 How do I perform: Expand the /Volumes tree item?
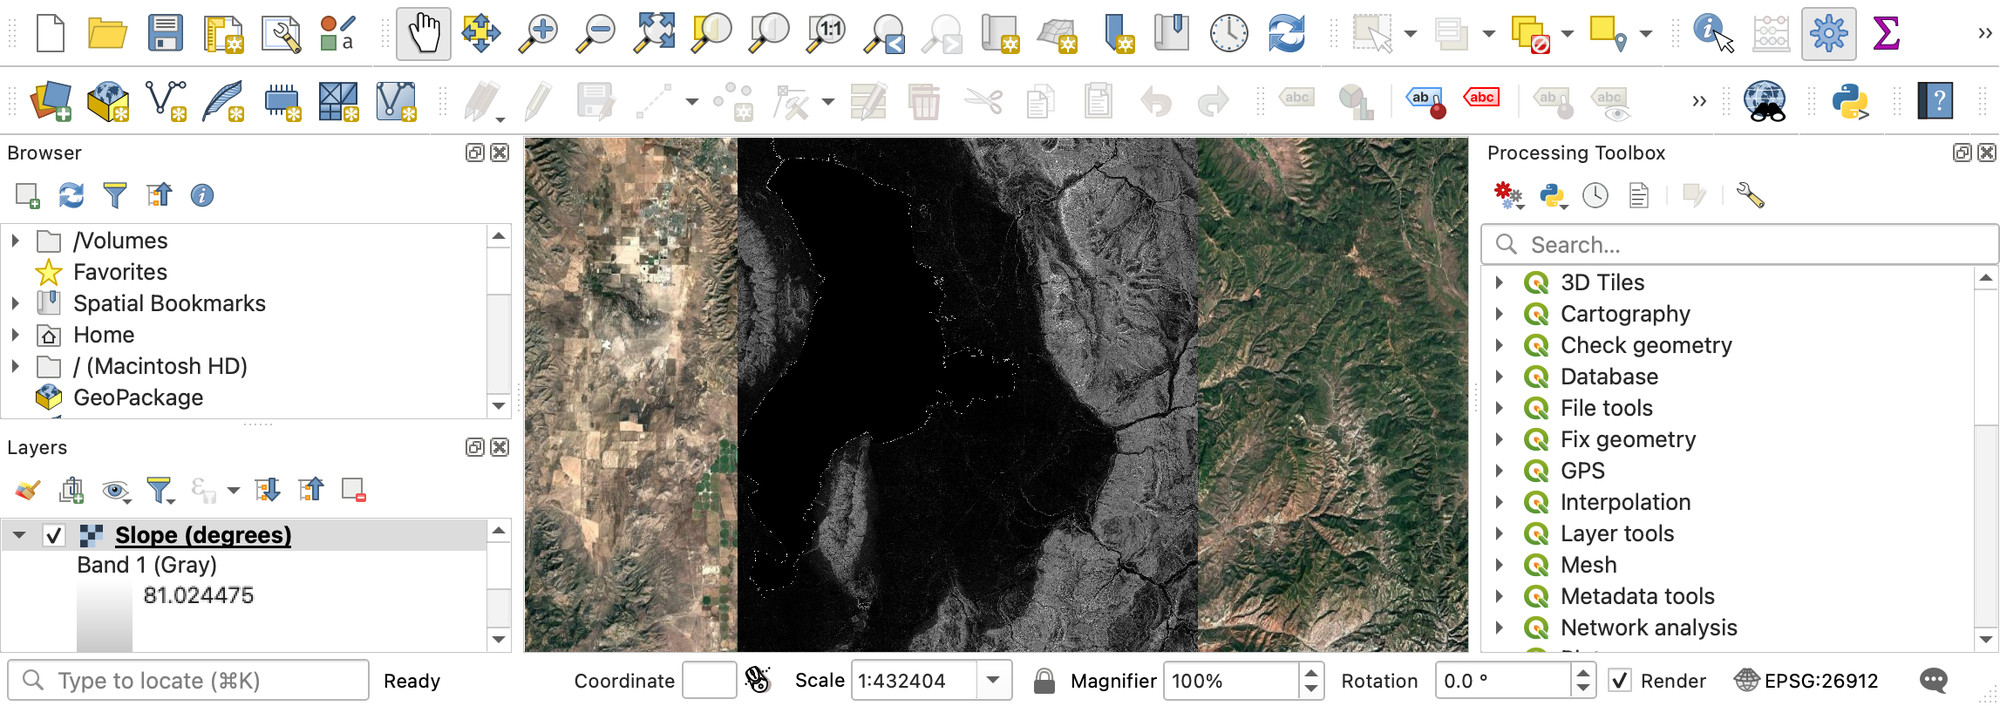[x=15, y=241]
